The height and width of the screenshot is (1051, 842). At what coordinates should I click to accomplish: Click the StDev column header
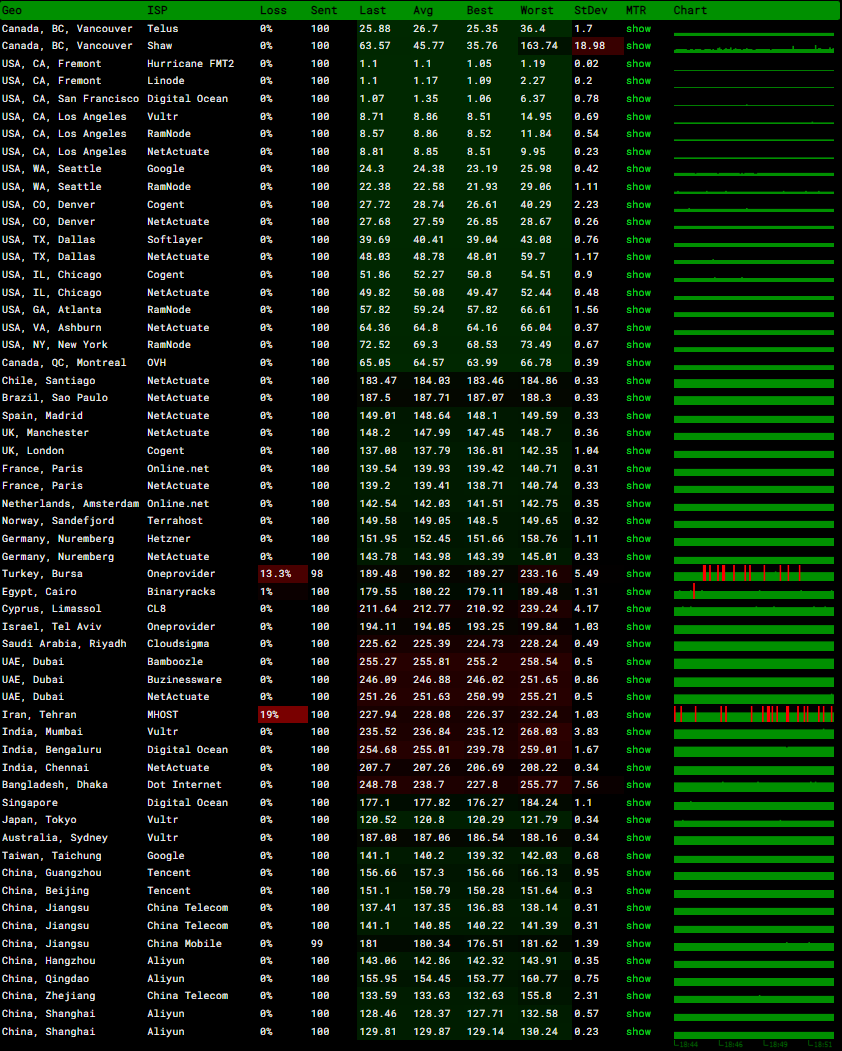(589, 10)
